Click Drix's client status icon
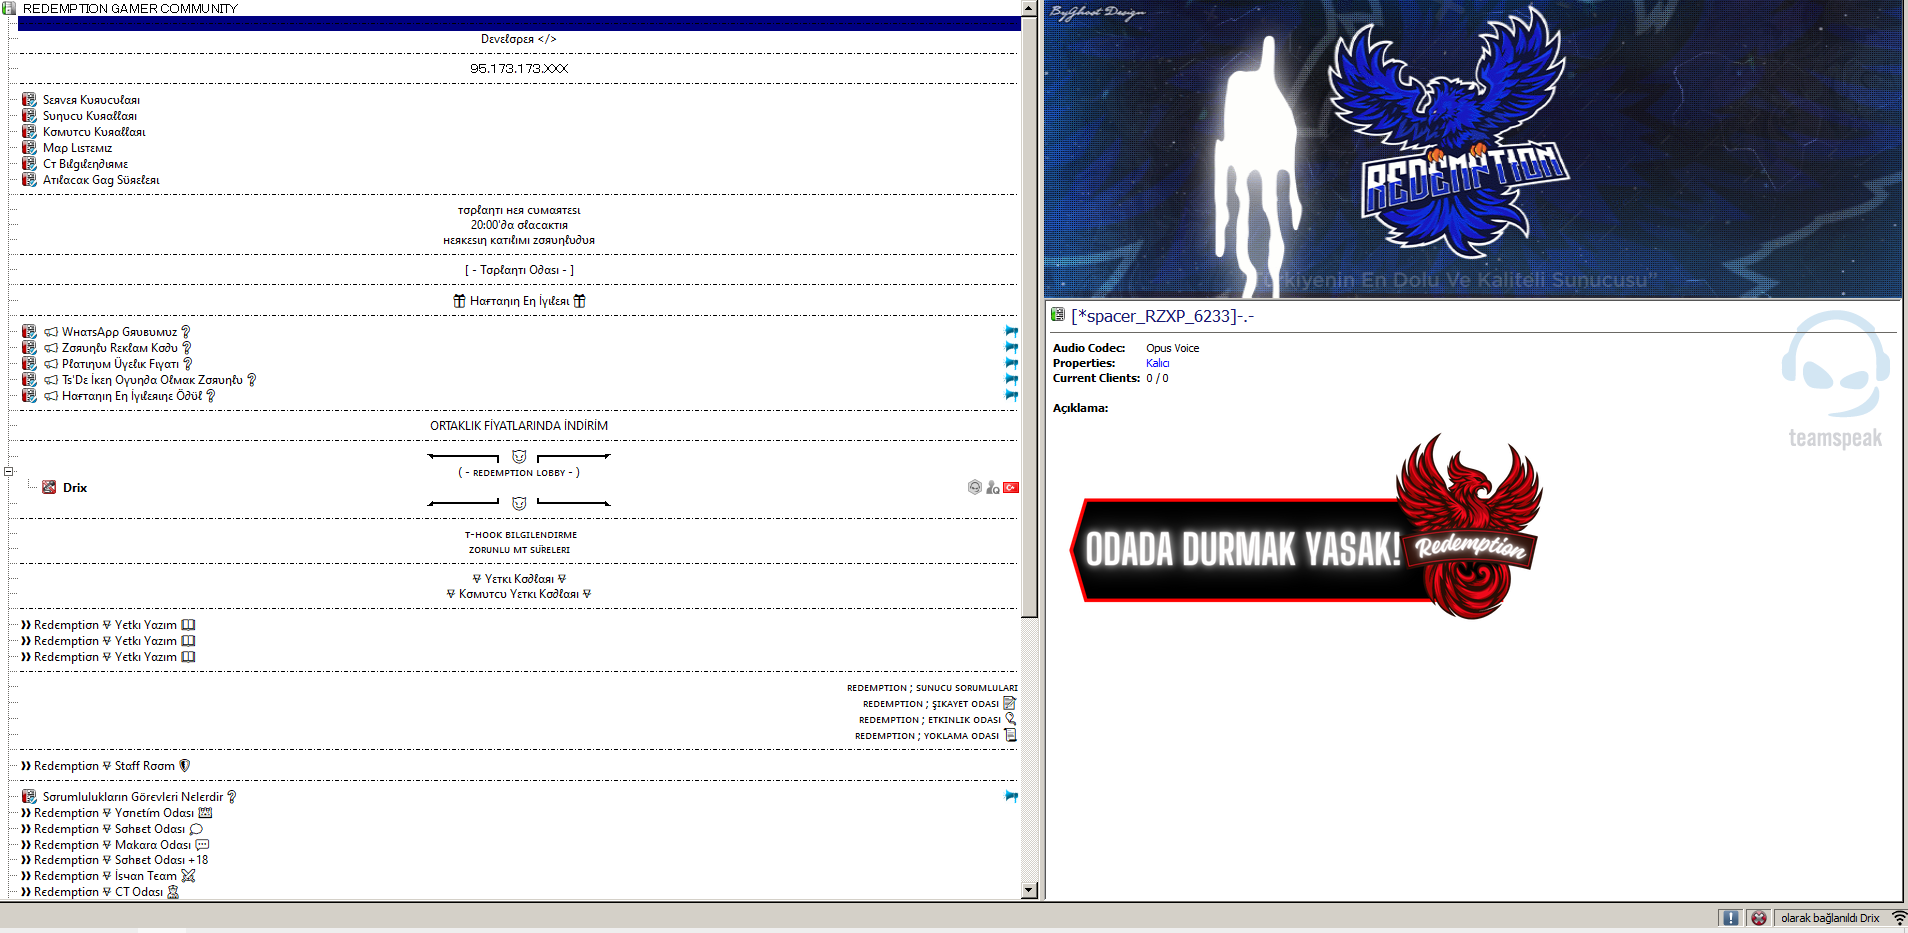The height and width of the screenshot is (933, 1908). coord(49,488)
